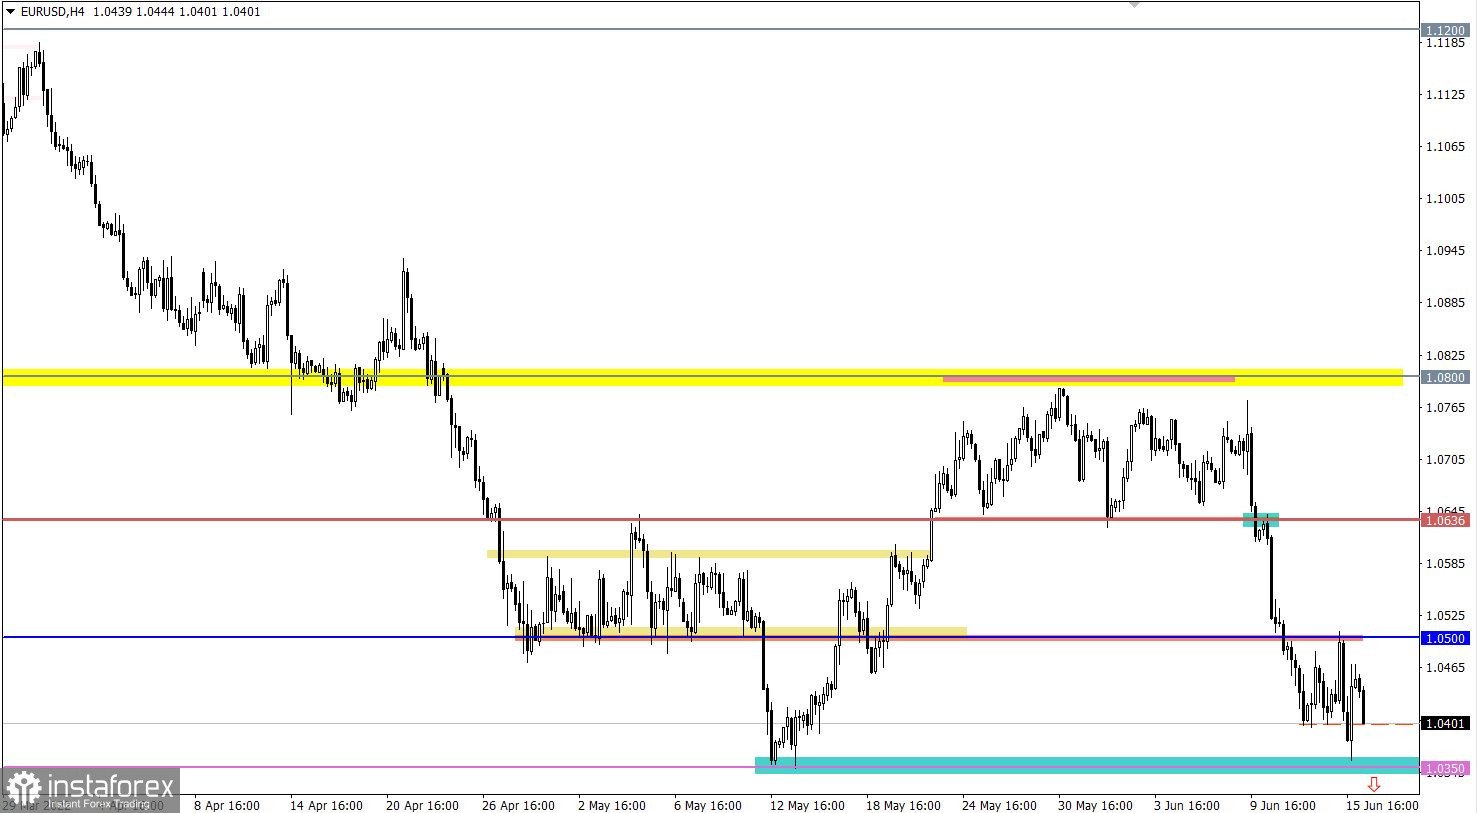Click the current price tag 1.0401
The height and width of the screenshot is (813, 1477).
point(1446,723)
